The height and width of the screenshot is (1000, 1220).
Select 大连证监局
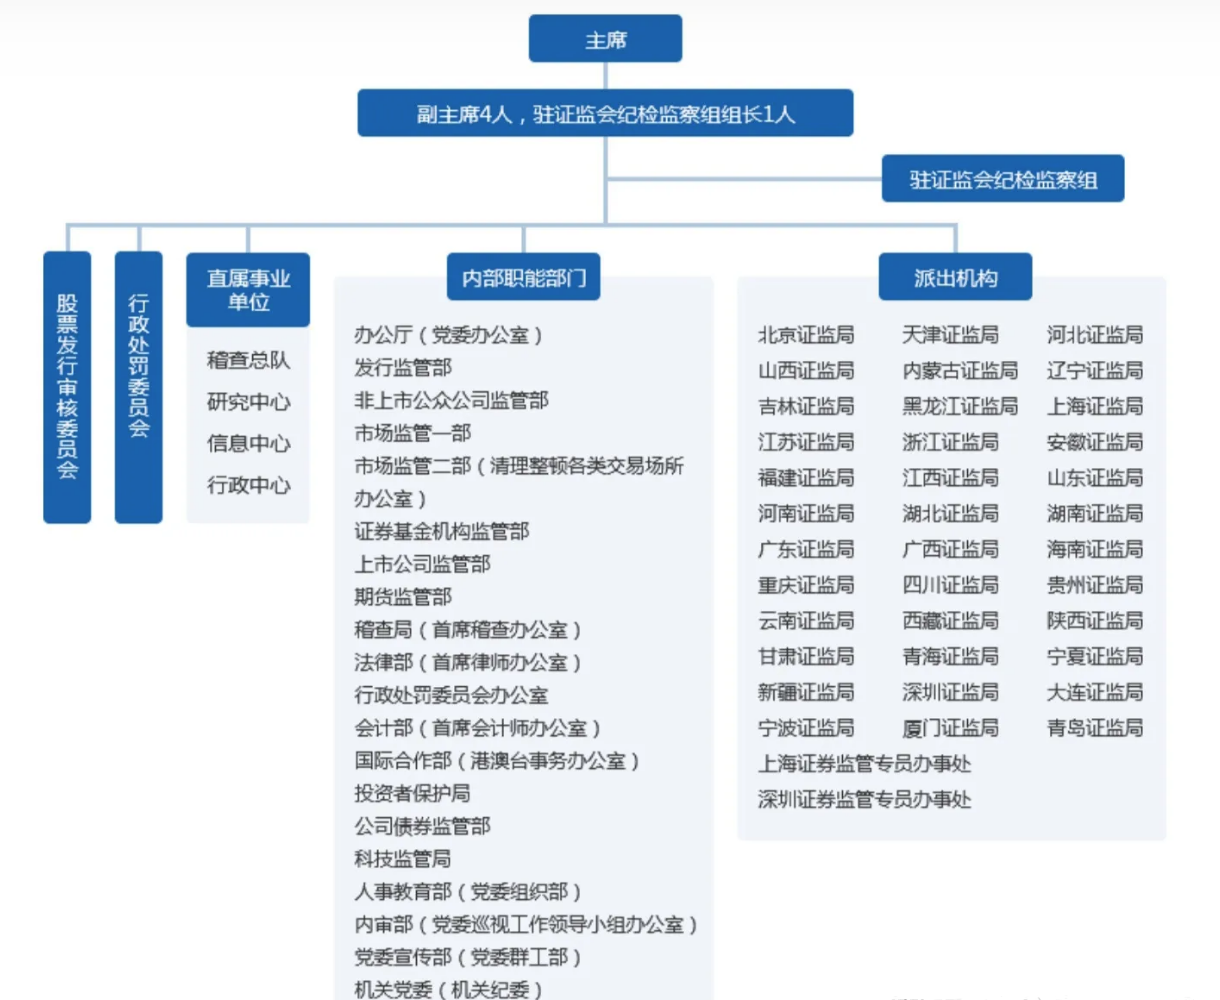(1095, 692)
